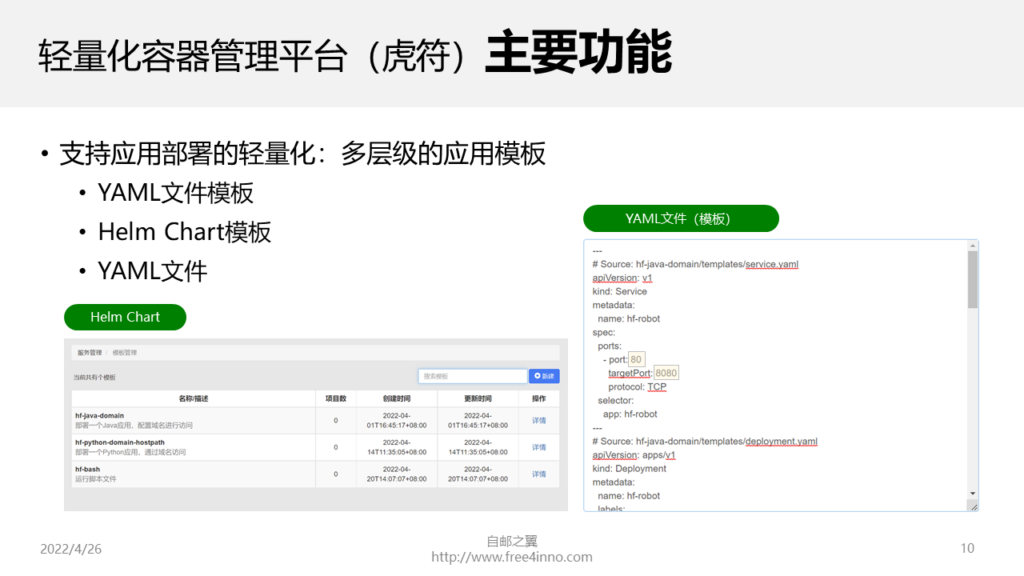Click the YAML panel scroll down arrow
Image resolution: width=1024 pixels, height=576 pixels.
tap(973, 494)
